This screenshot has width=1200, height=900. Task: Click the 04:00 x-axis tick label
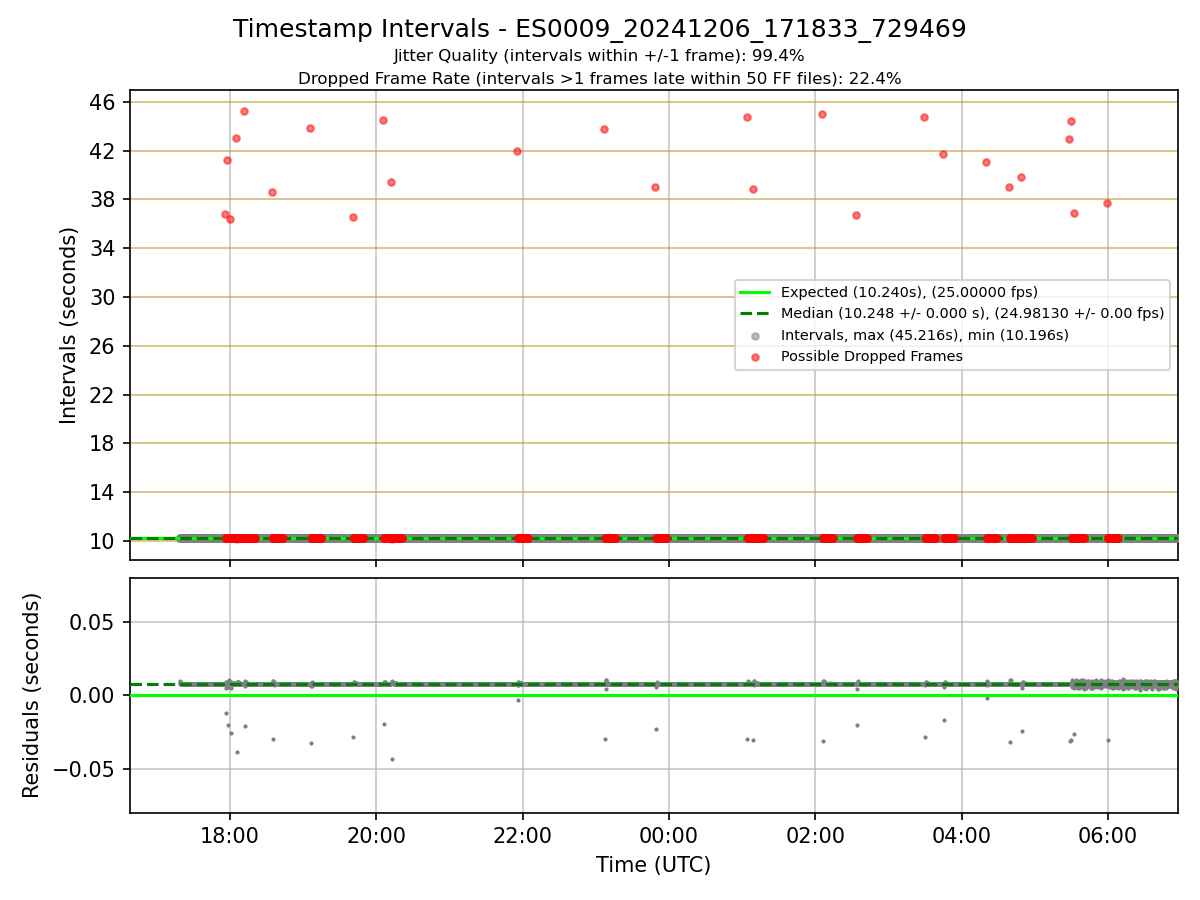tap(961, 835)
